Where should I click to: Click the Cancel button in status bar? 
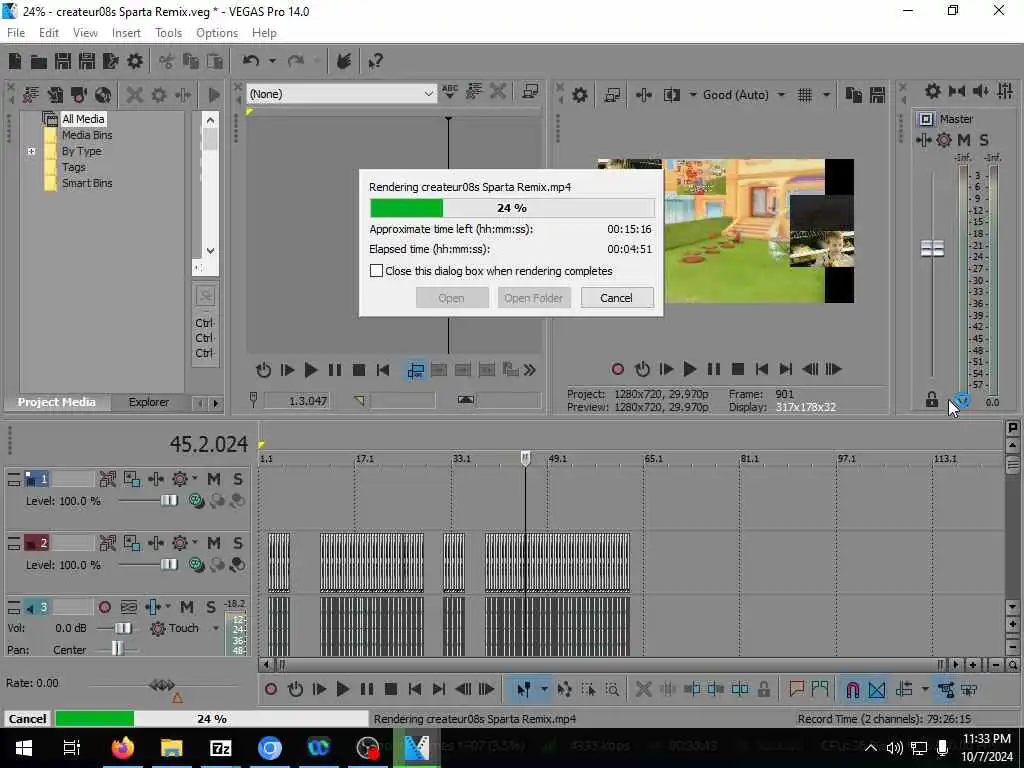pyautogui.click(x=27, y=718)
